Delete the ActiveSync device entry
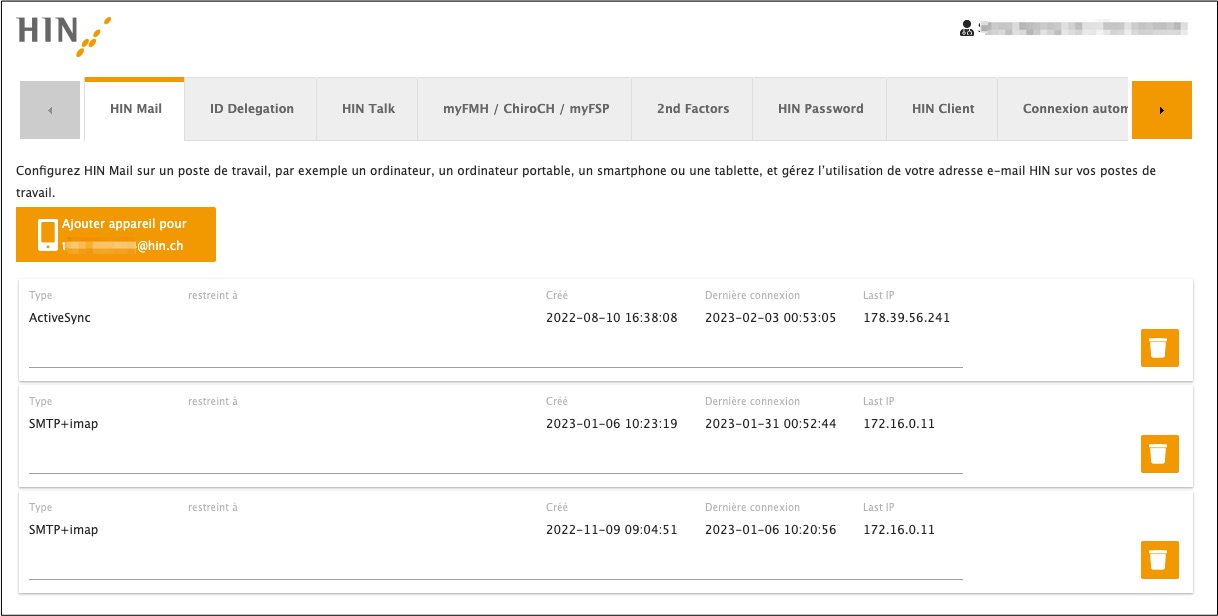 [1160, 348]
